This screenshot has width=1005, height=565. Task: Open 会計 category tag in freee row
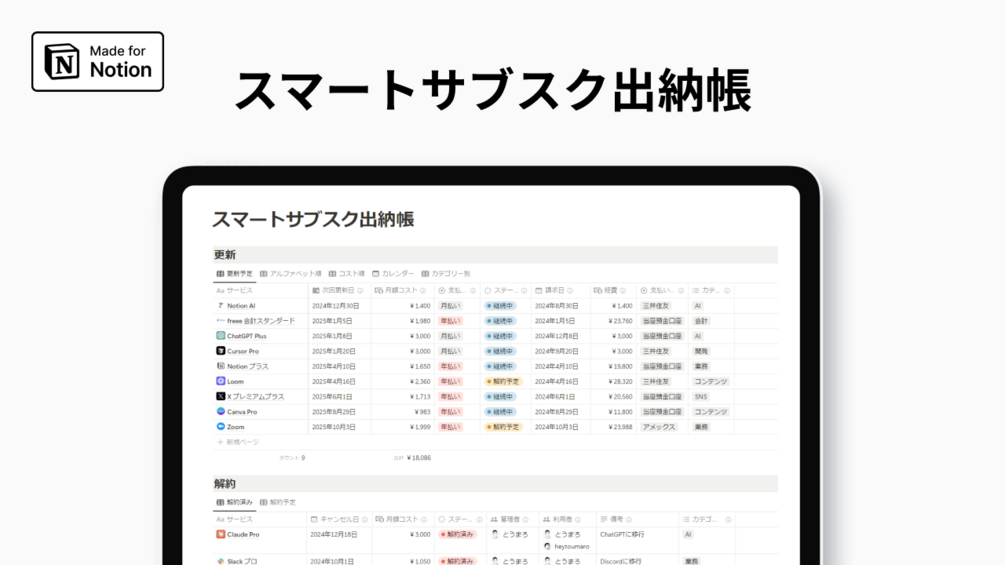pyautogui.click(x=701, y=320)
